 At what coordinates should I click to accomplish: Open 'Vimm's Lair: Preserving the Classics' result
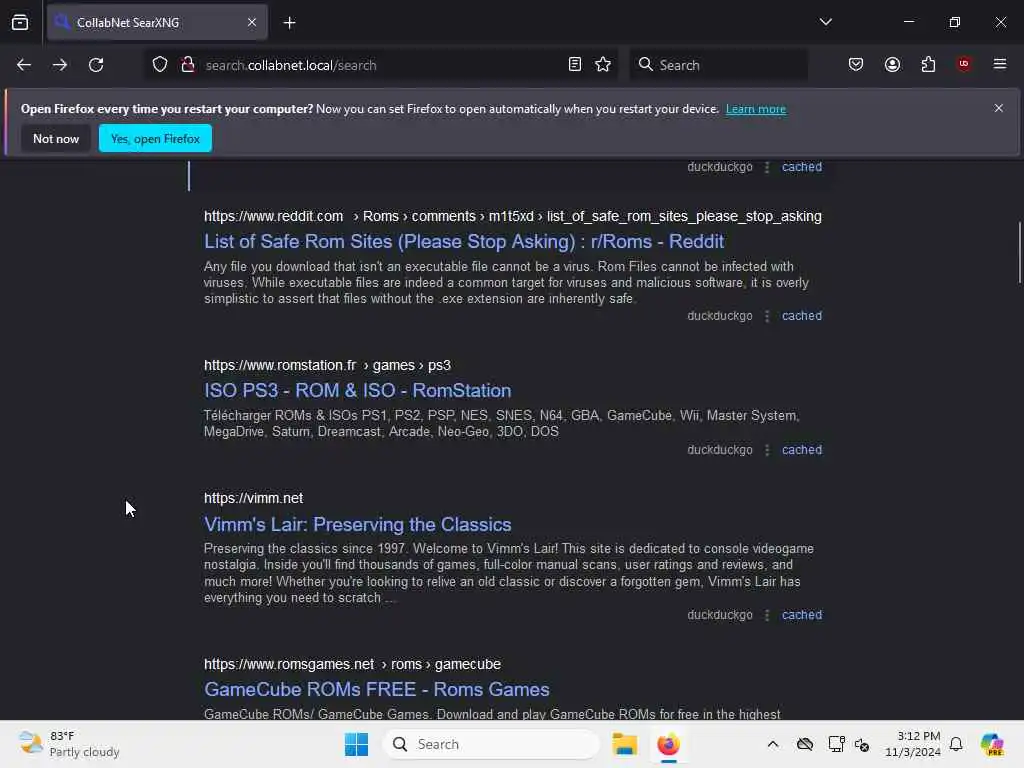357,524
